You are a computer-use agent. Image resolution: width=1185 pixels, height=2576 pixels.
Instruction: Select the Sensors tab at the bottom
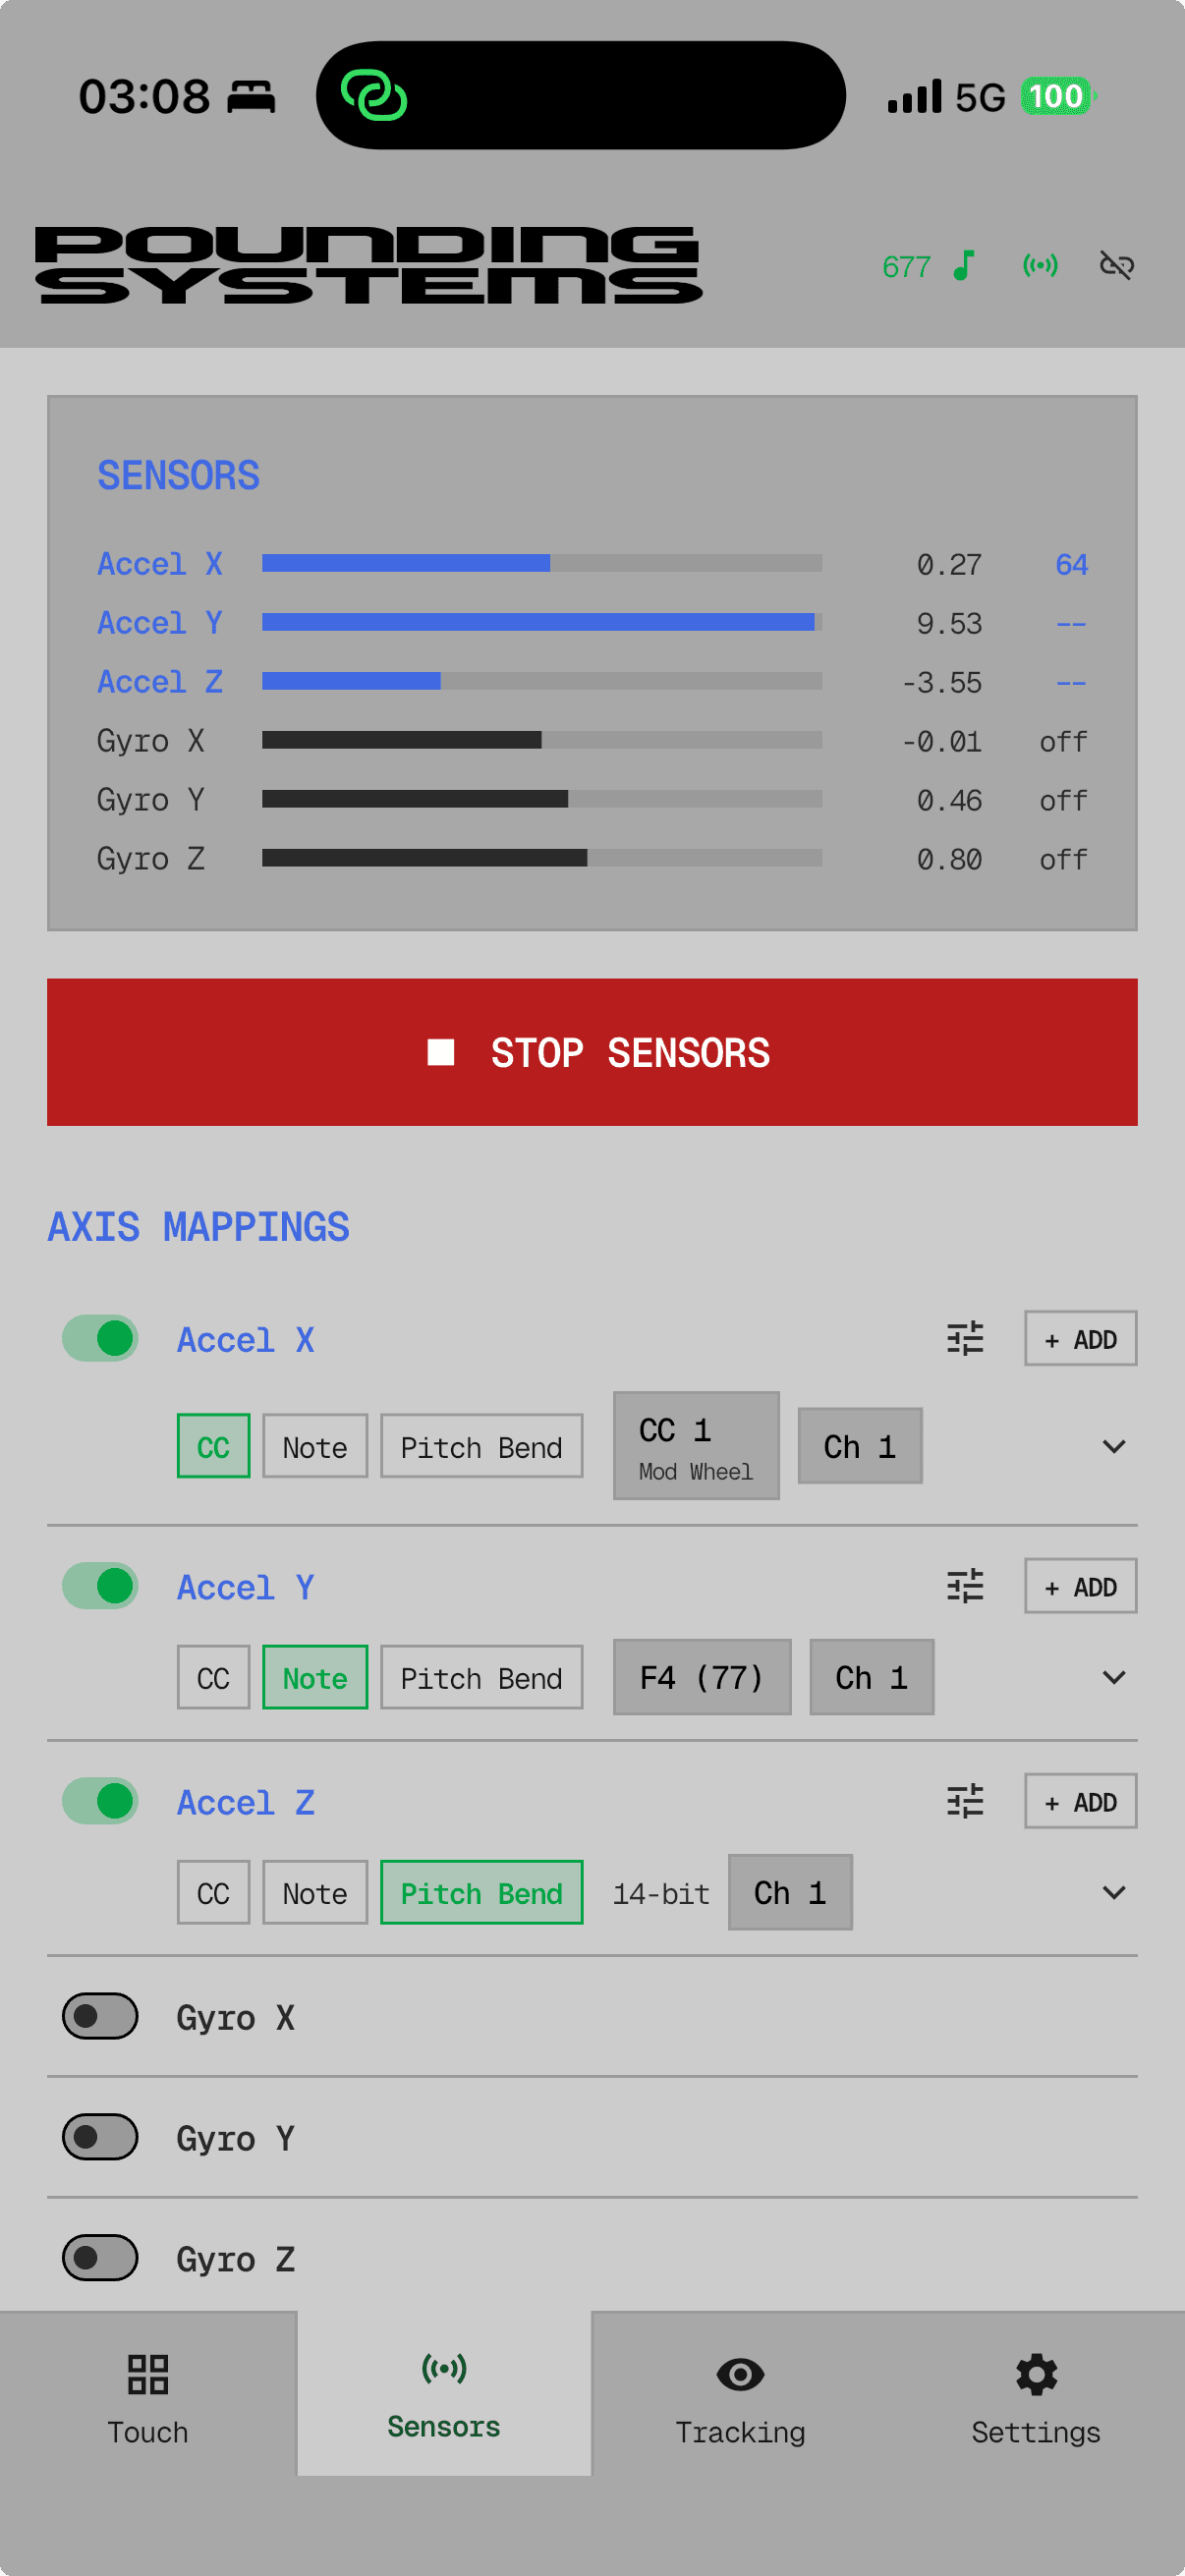443,2390
